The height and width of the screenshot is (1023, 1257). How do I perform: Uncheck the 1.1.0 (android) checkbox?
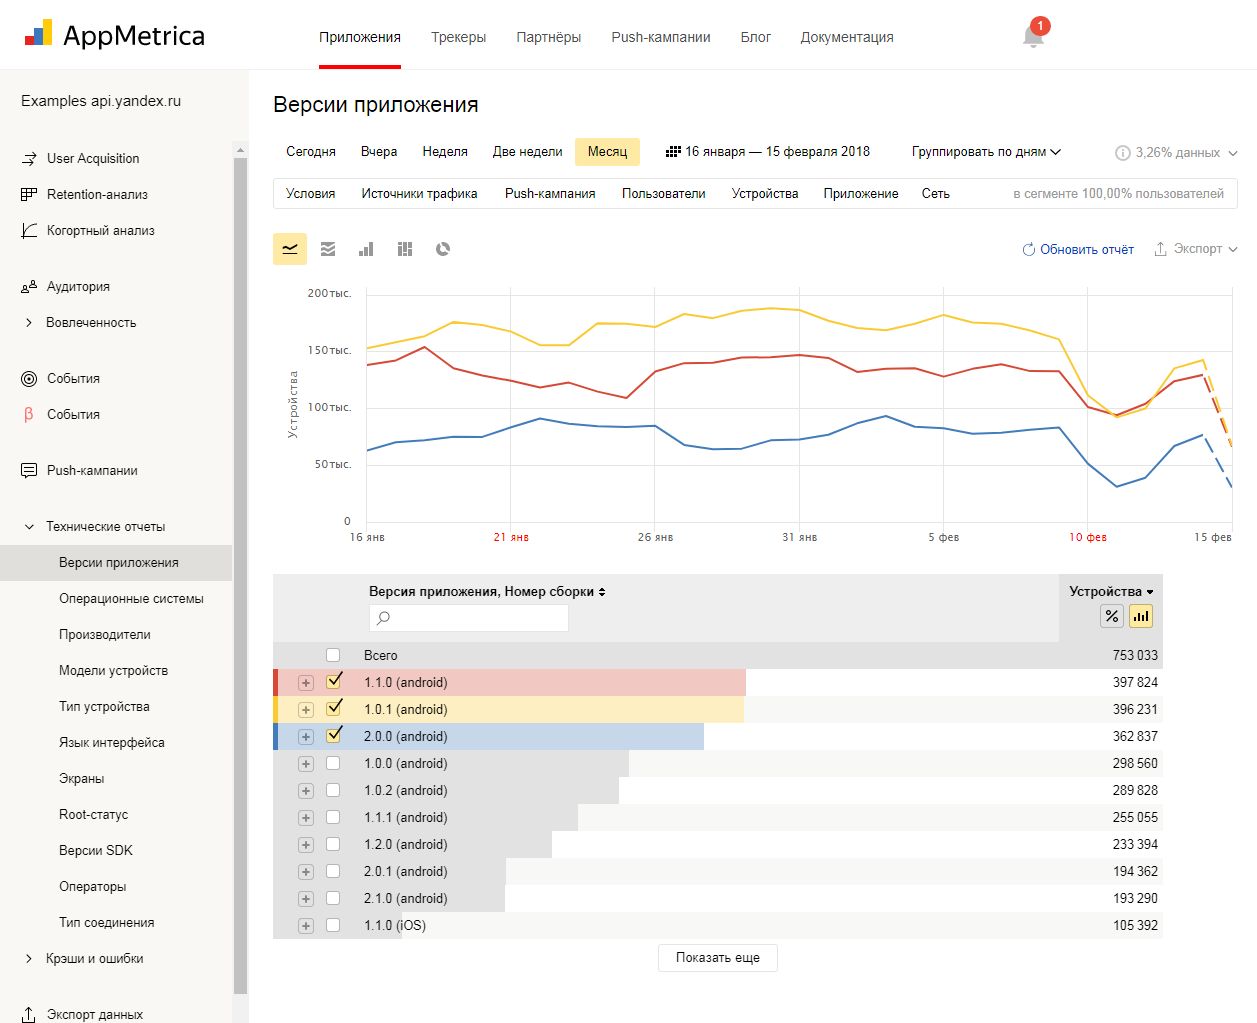pos(334,681)
